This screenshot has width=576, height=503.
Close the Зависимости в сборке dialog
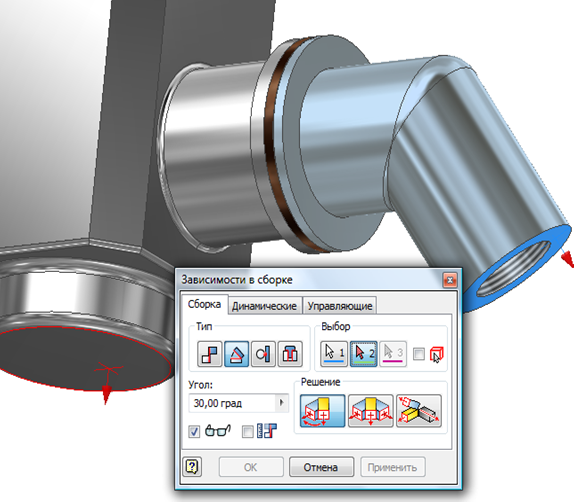(x=450, y=280)
